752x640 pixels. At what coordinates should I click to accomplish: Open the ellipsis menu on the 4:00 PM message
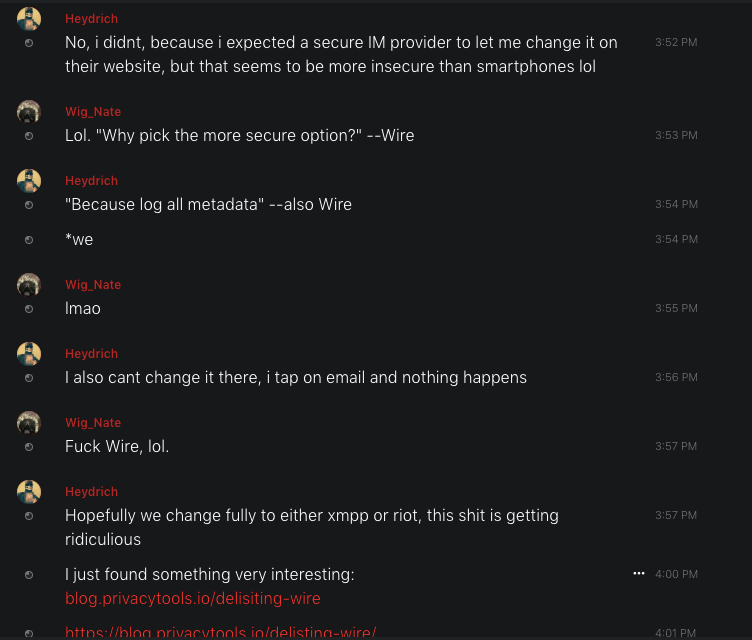tap(639, 574)
